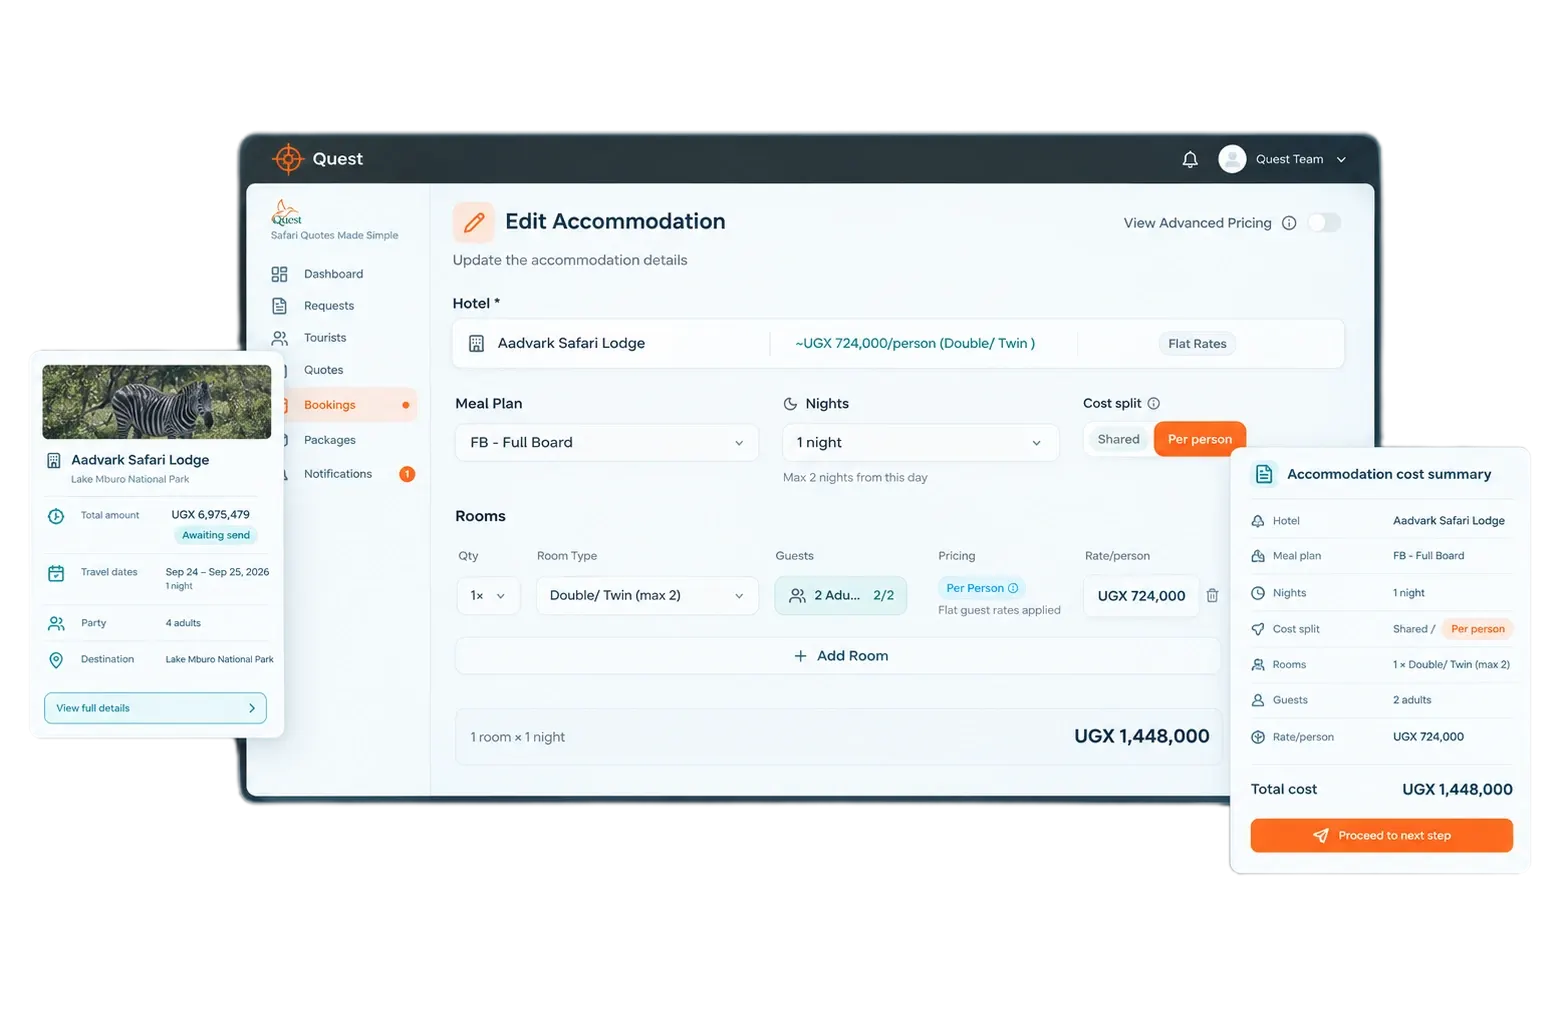
Task: Click the info icon next to Cost split
Action: pos(1153,403)
